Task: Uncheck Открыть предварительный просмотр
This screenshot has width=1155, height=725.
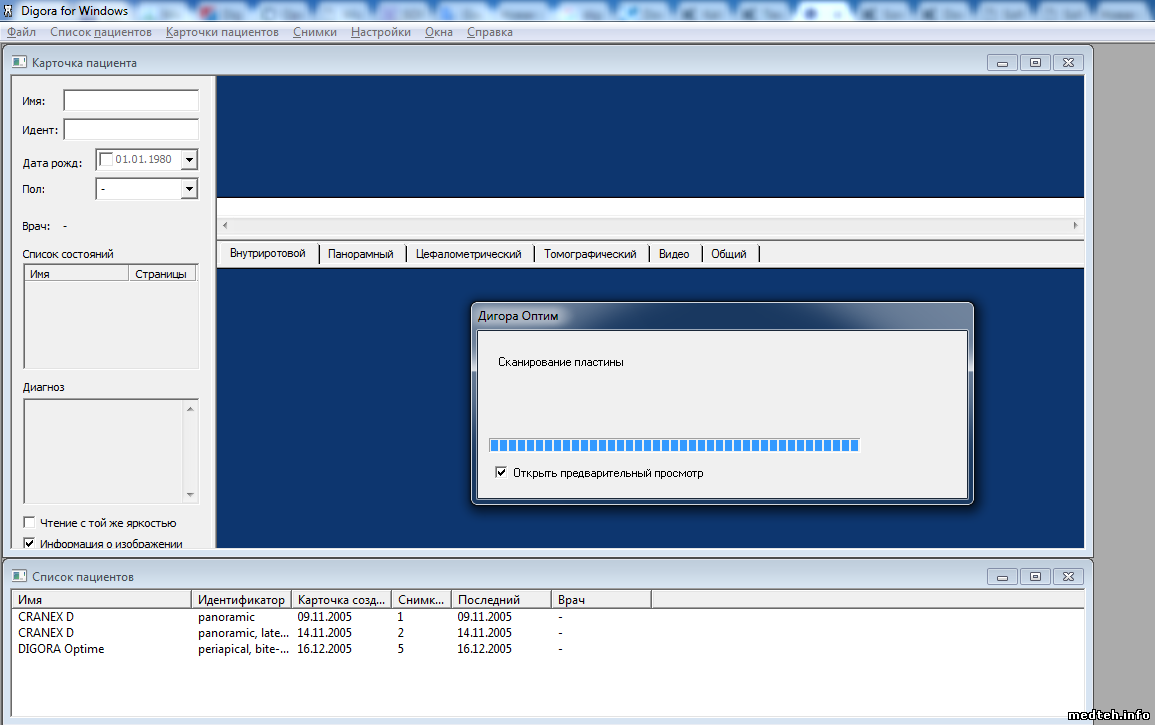Action: coord(501,473)
